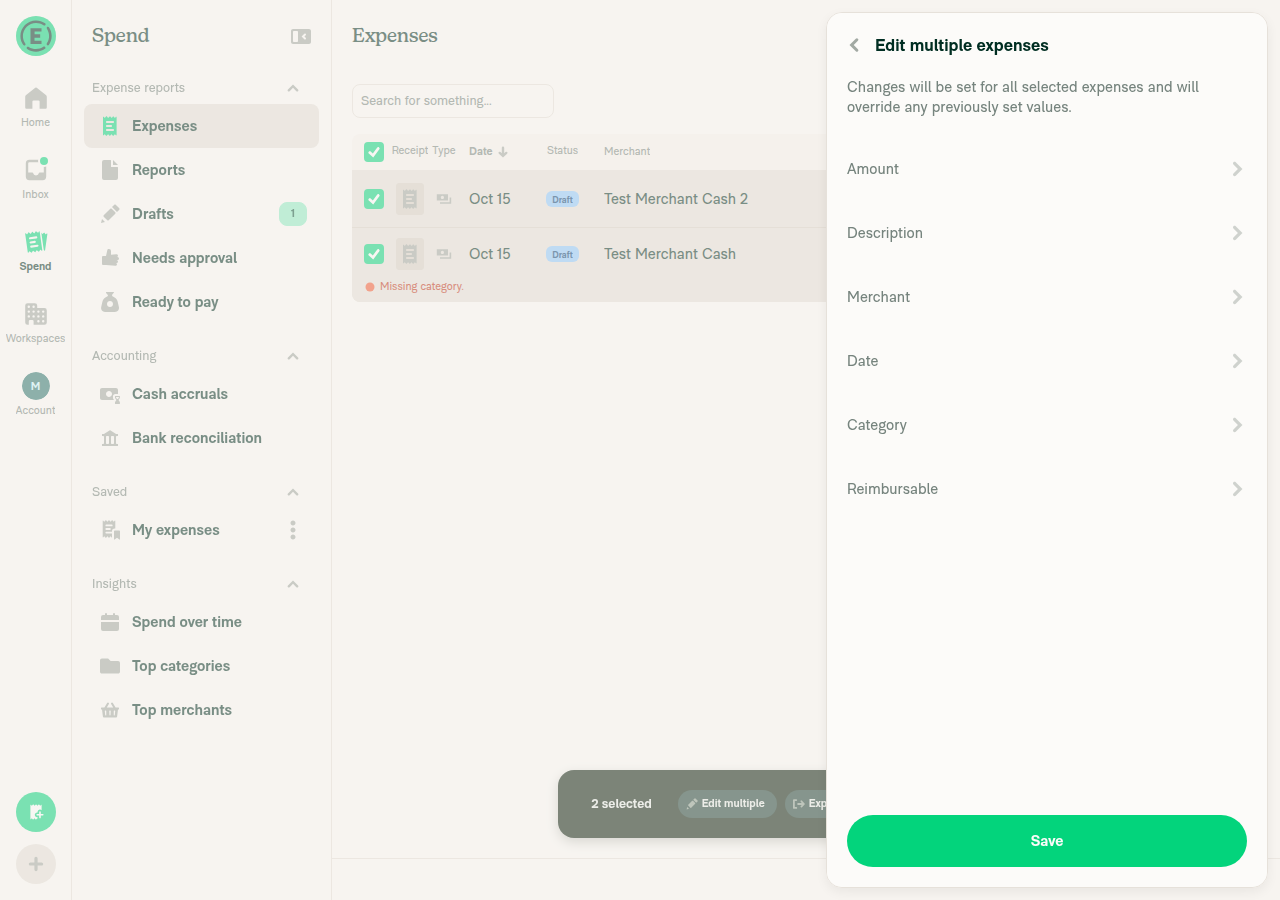Save the multiple expense edits
Viewport: 1280px width, 900px height.
[x=1047, y=841]
